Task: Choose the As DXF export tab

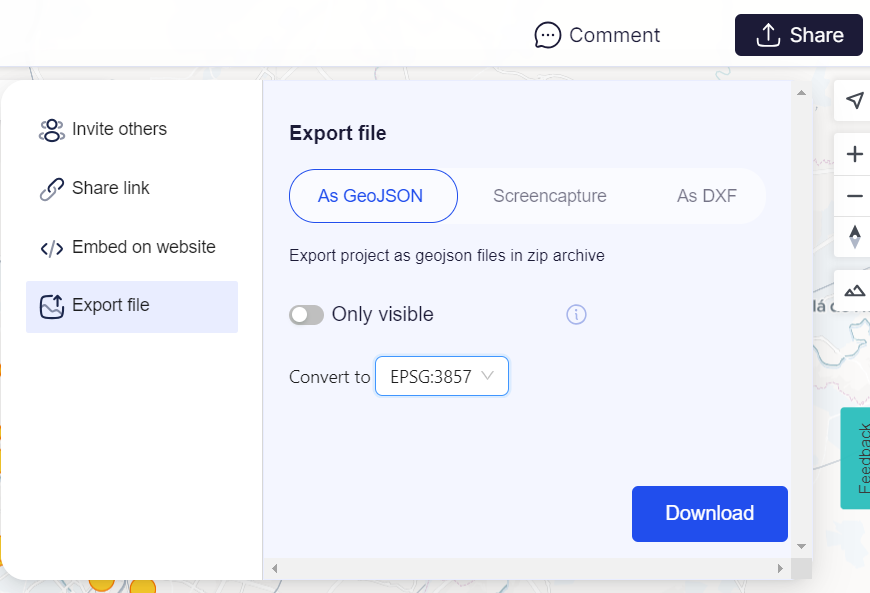Action: coord(706,196)
